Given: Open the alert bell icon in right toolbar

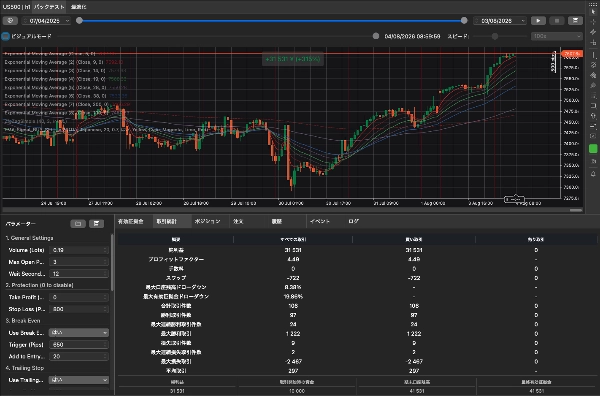Looking at the screenshot, I should 593,174.
